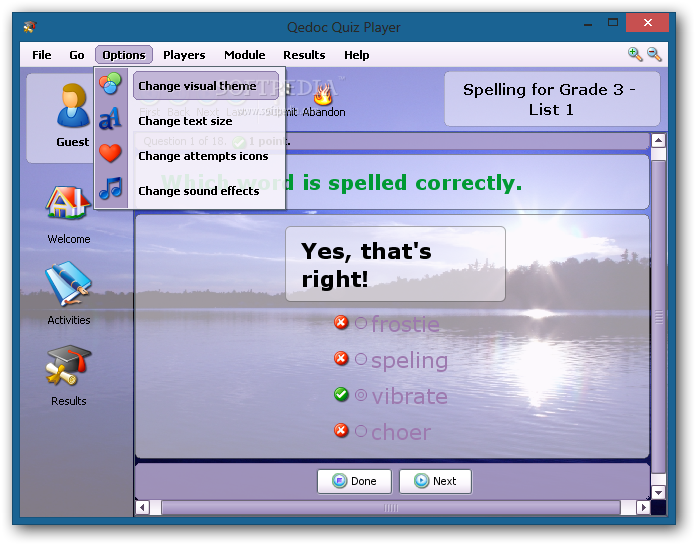Viewport: 696px width, 545px height.
Task: Click the green check beside vibrate
Action: click(341, 394)
